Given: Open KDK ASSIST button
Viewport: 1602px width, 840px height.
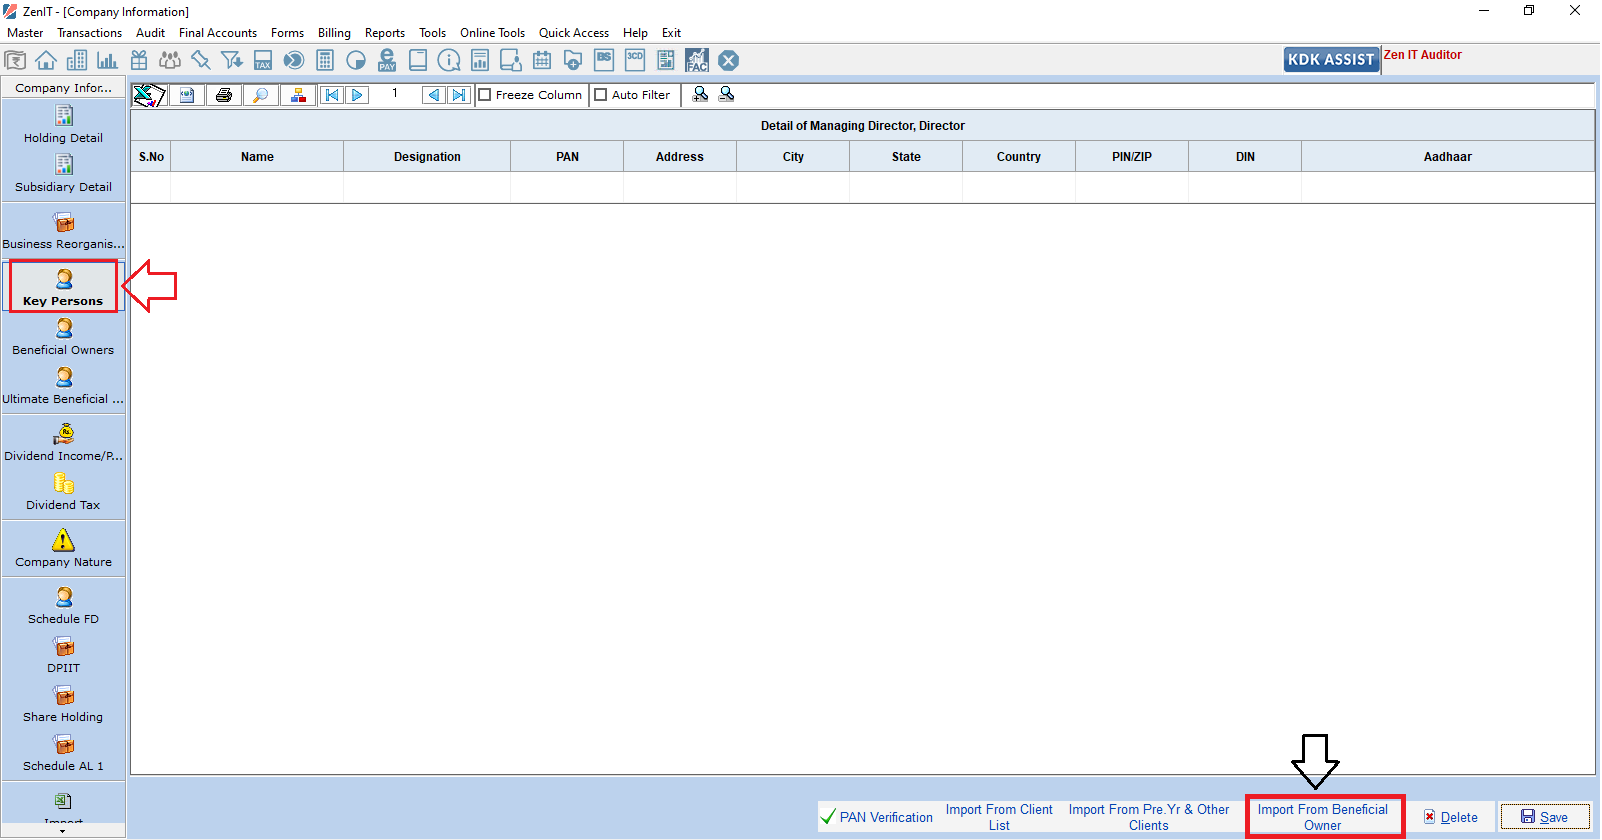Looking at the screenshot, I should 1331,59.
